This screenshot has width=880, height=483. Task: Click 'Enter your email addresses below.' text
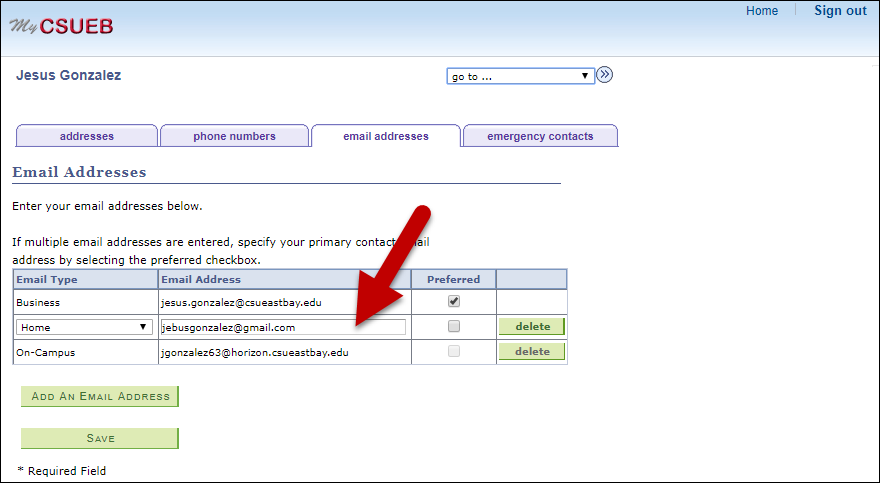click(x=107, y=206)
